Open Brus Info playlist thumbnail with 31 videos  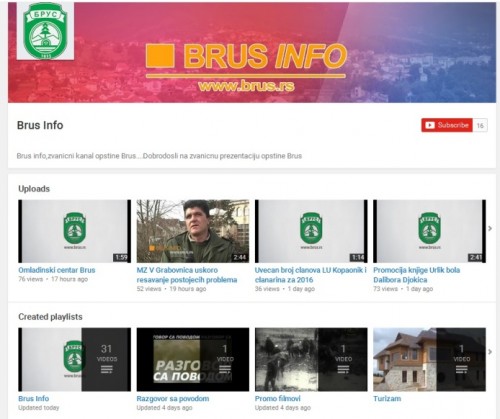tap(75, 359)
